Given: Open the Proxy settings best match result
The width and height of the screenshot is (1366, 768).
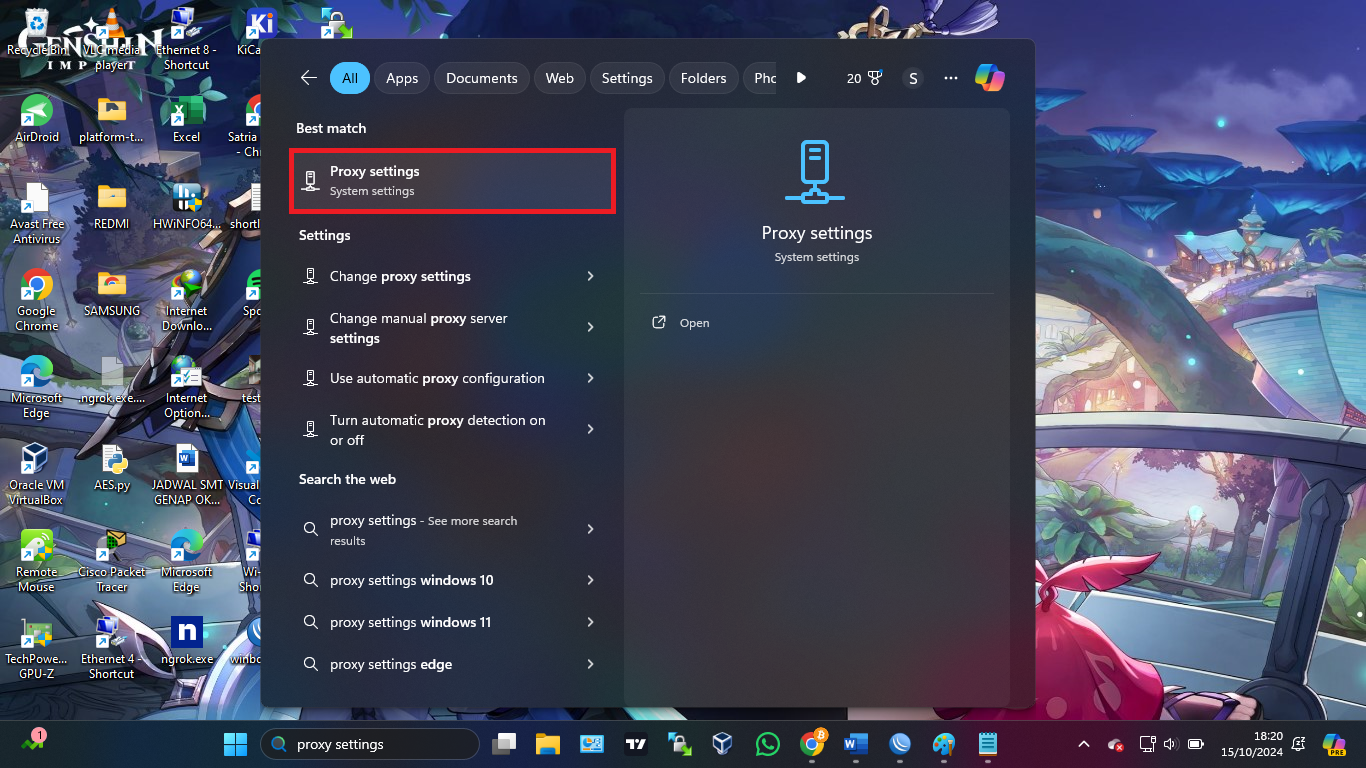Looking at the screenshot, I should coord(452,181).
